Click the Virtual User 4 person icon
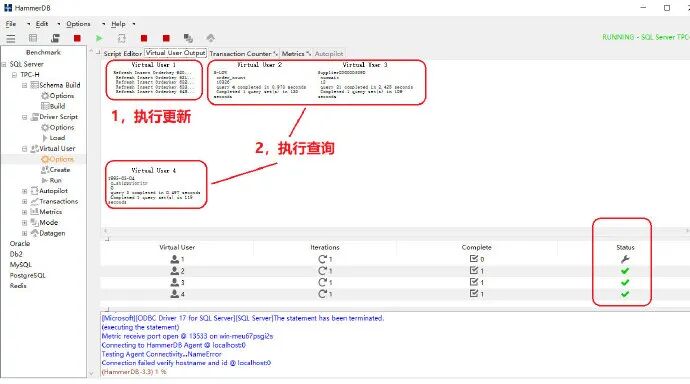The height and width of the screenshot is (384, 690). 175,293
